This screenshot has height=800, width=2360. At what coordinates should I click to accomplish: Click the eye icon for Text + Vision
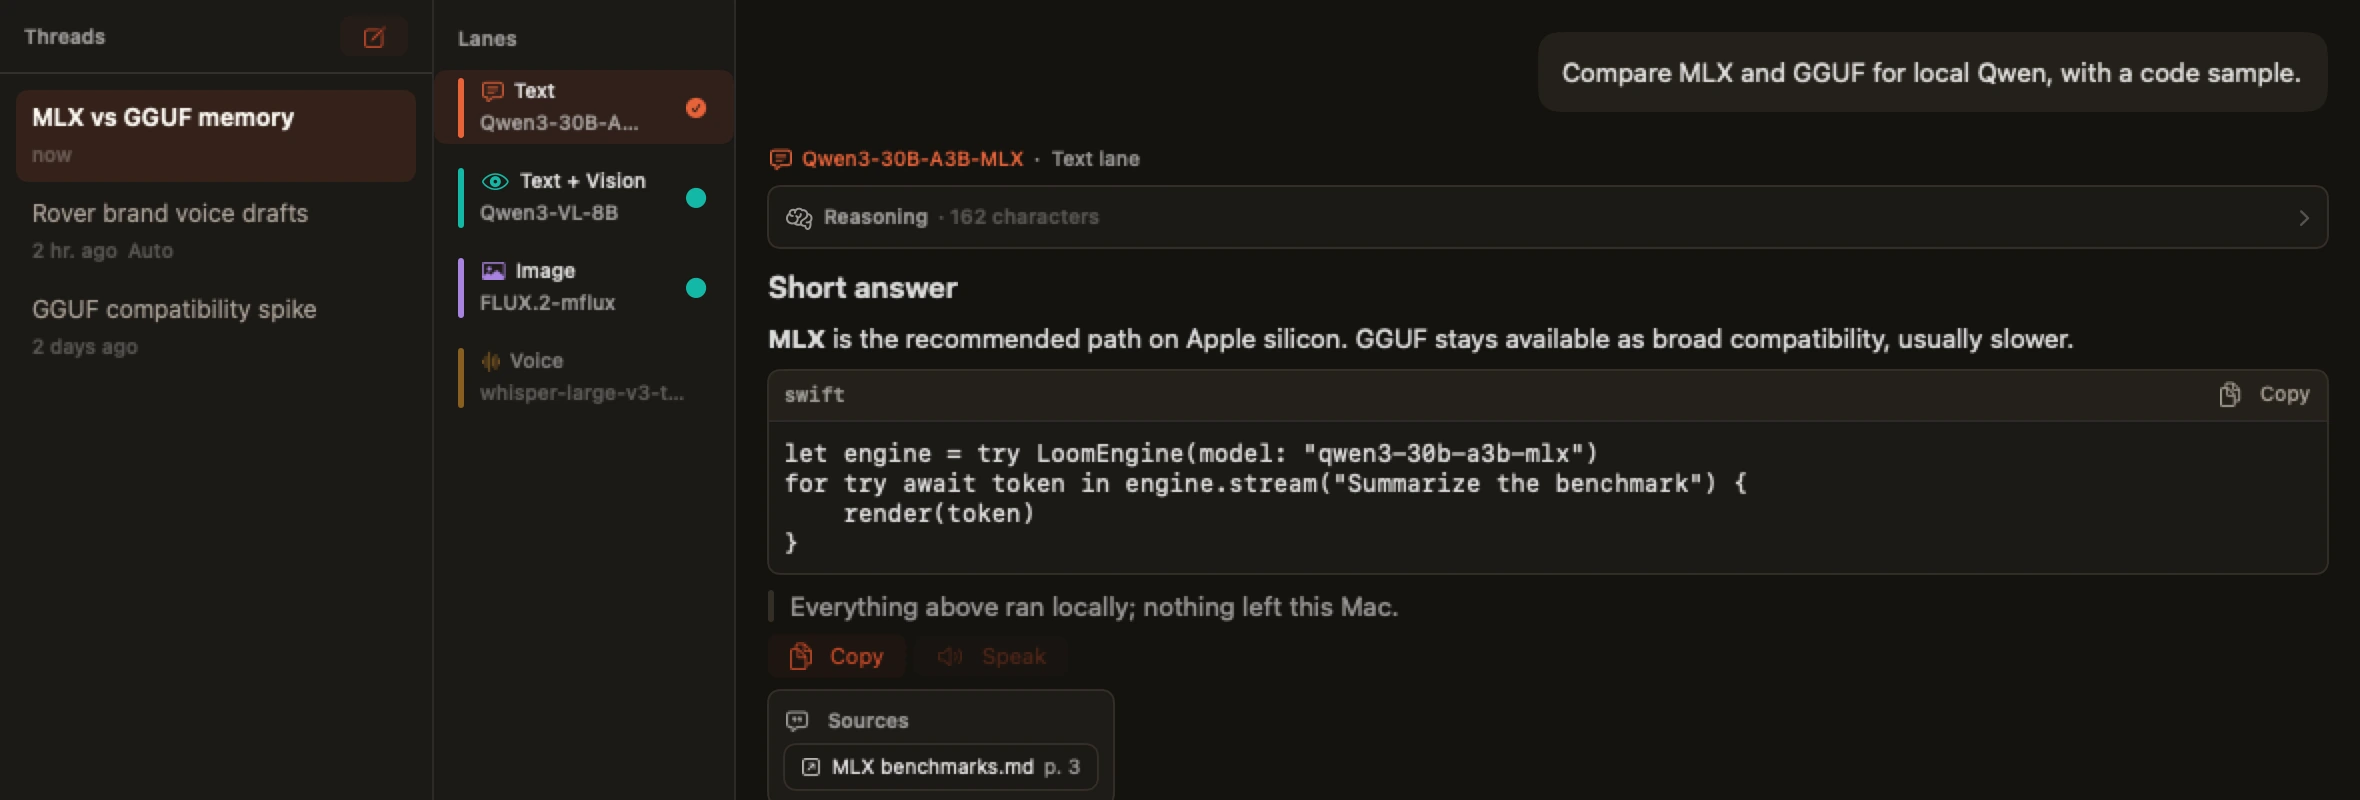point(495,181)
